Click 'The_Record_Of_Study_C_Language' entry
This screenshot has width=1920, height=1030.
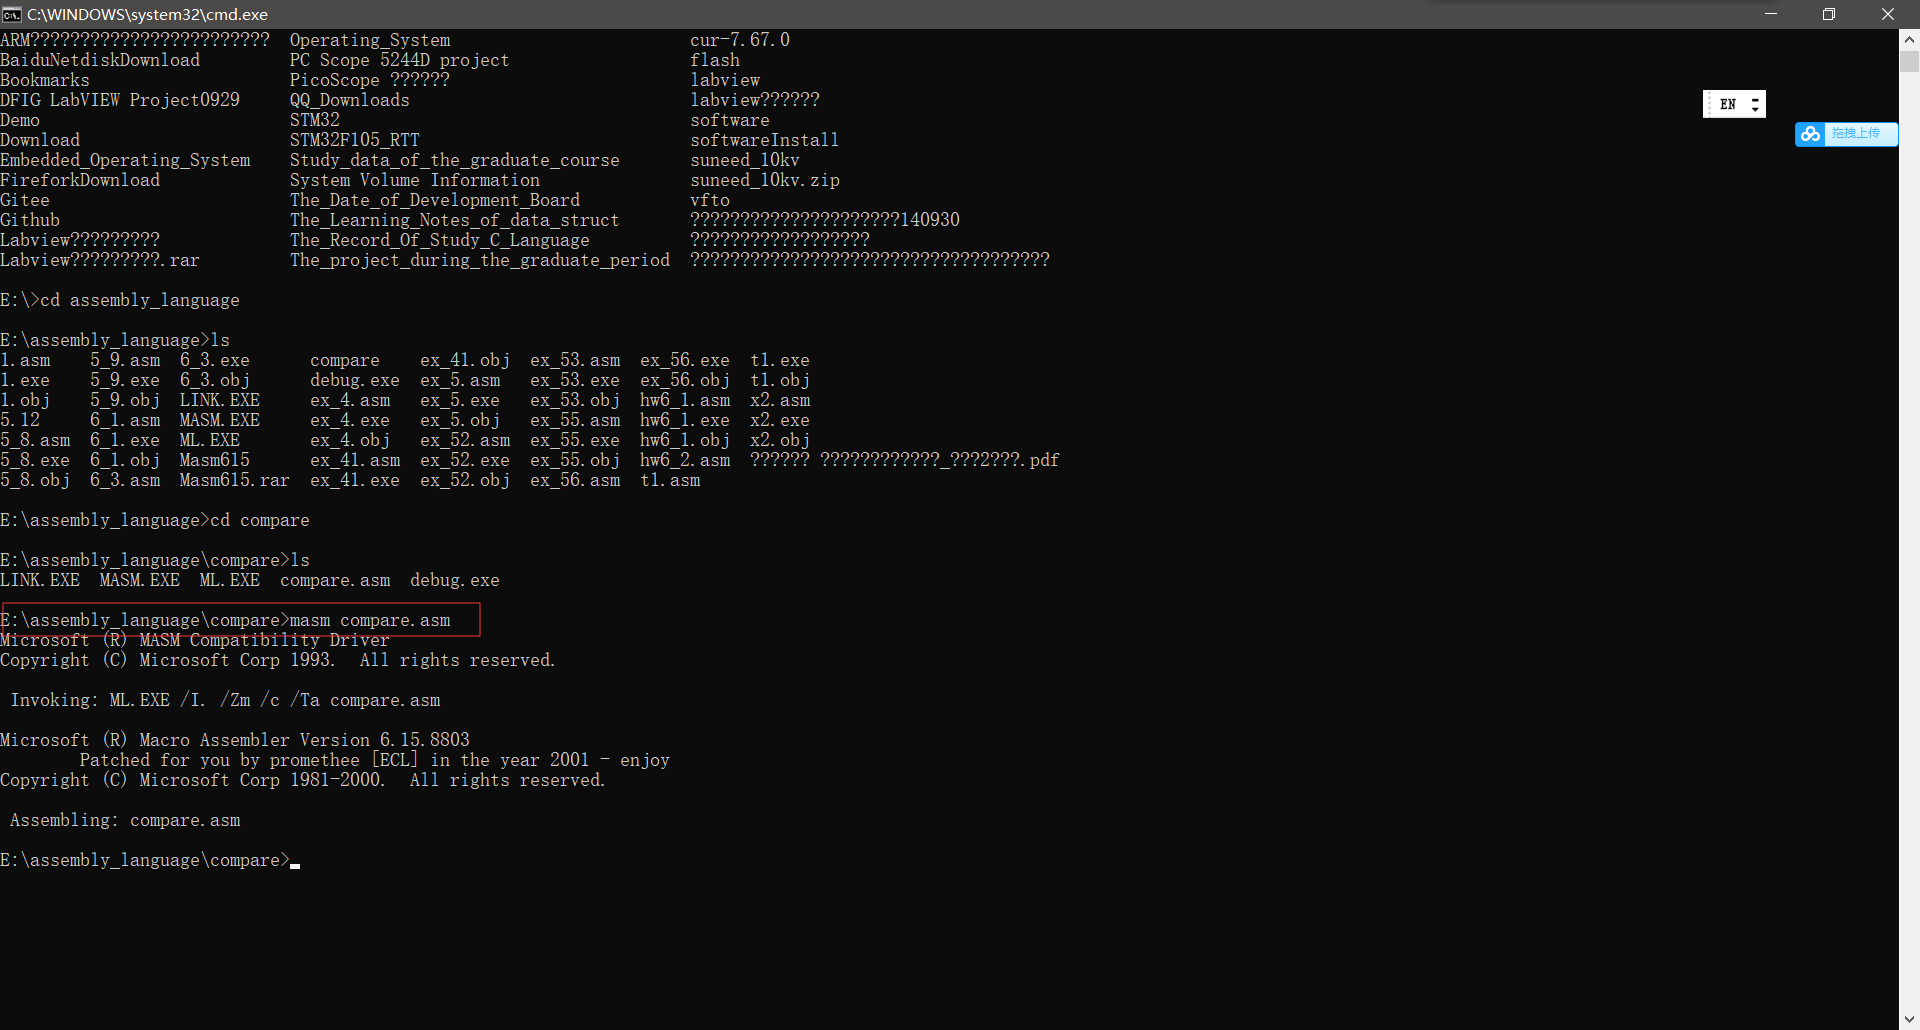click(440, 240)
